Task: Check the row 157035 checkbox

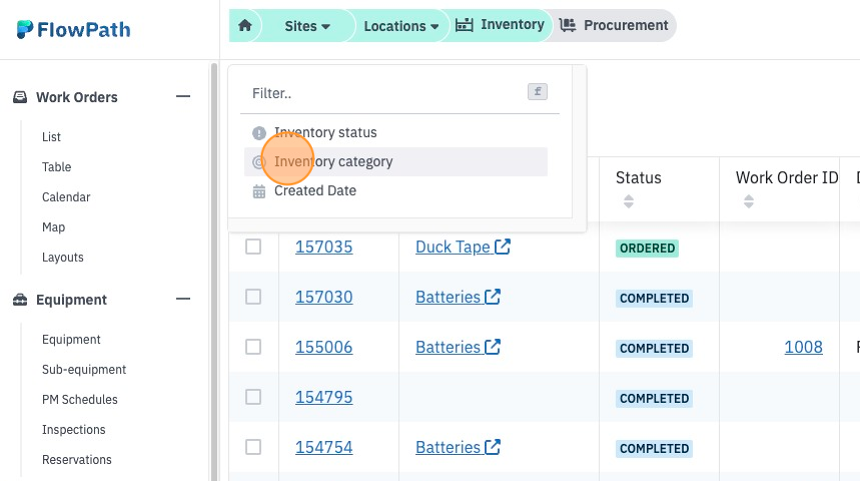Action: pos(253,247)
